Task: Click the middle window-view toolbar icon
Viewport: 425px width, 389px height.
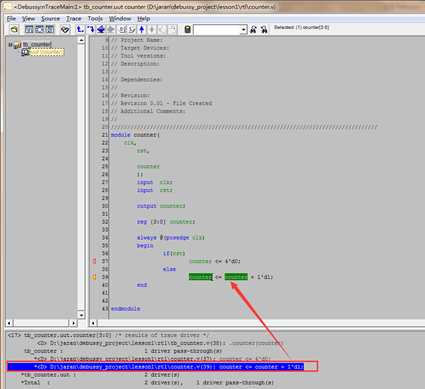Action: tap(39, 29)
